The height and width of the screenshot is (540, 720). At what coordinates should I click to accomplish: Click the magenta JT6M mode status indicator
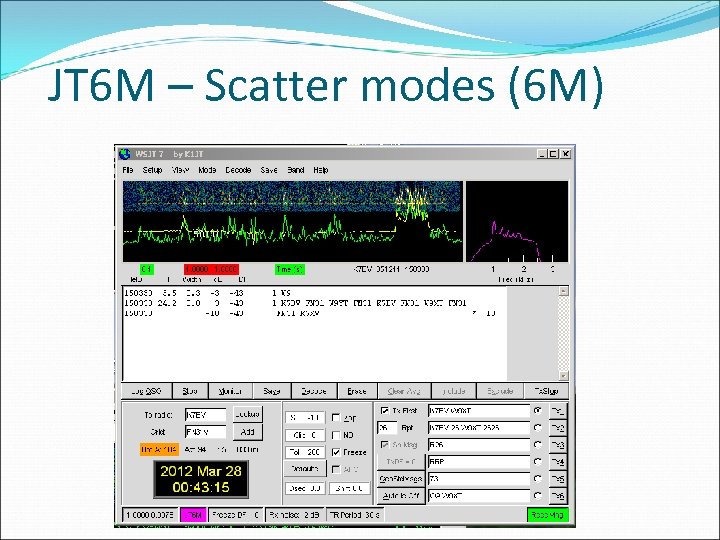[x=193, y=515]
